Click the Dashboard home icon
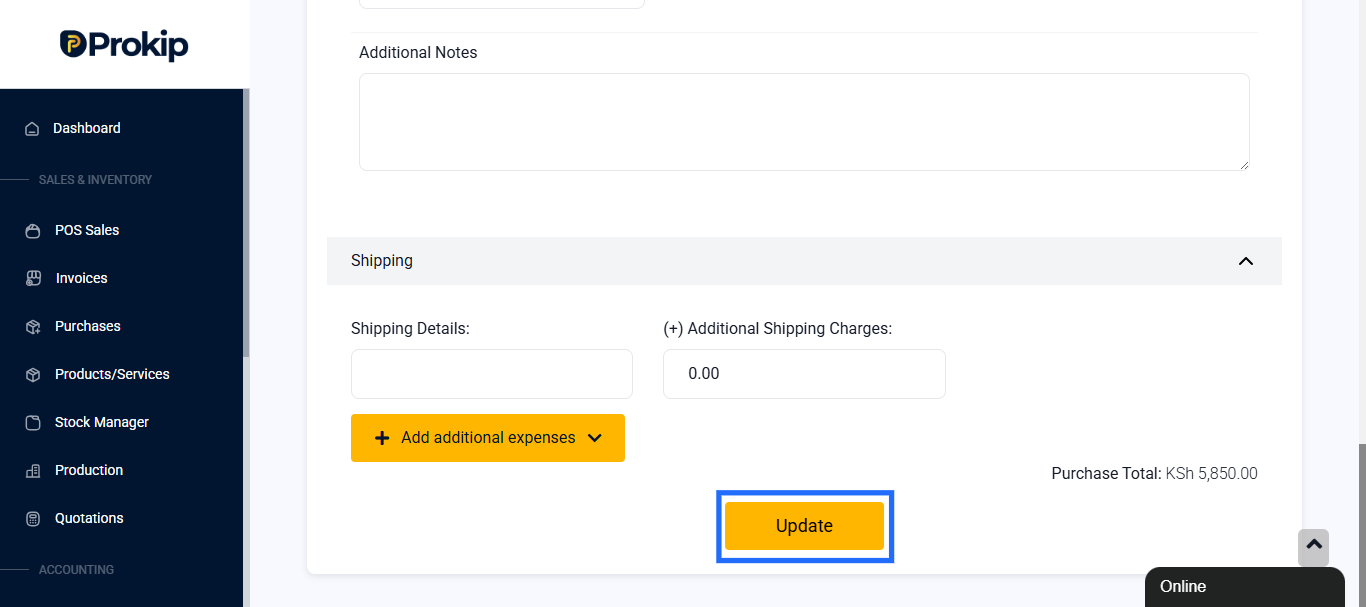This screenshot has width=1366, height=607. tap(32, 129)
